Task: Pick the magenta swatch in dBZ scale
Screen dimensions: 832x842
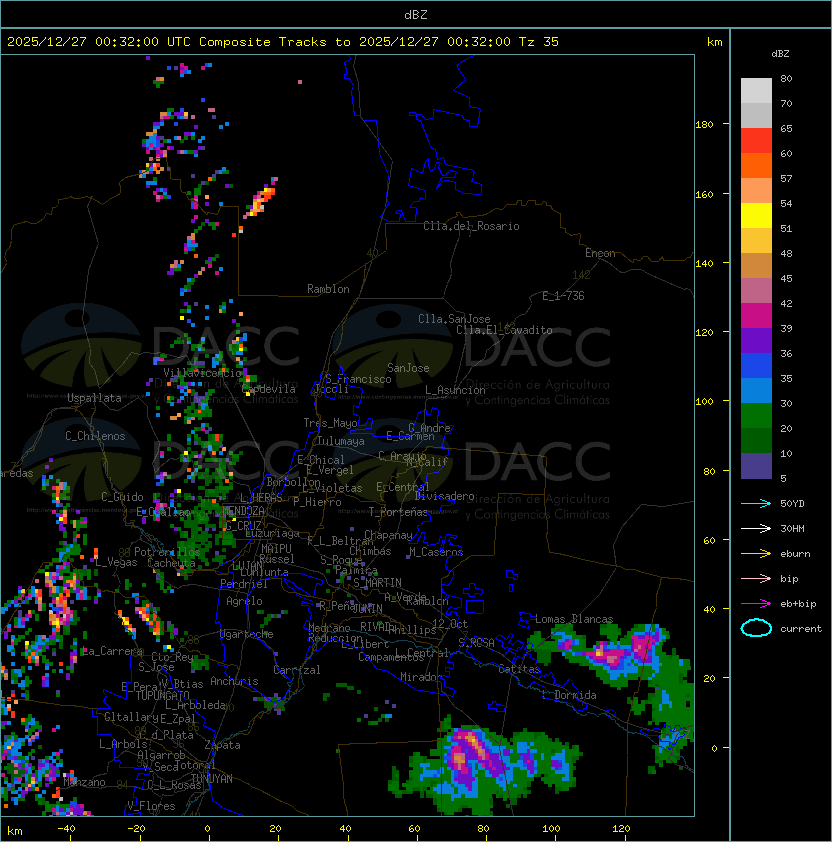Action: coord(756,316)
